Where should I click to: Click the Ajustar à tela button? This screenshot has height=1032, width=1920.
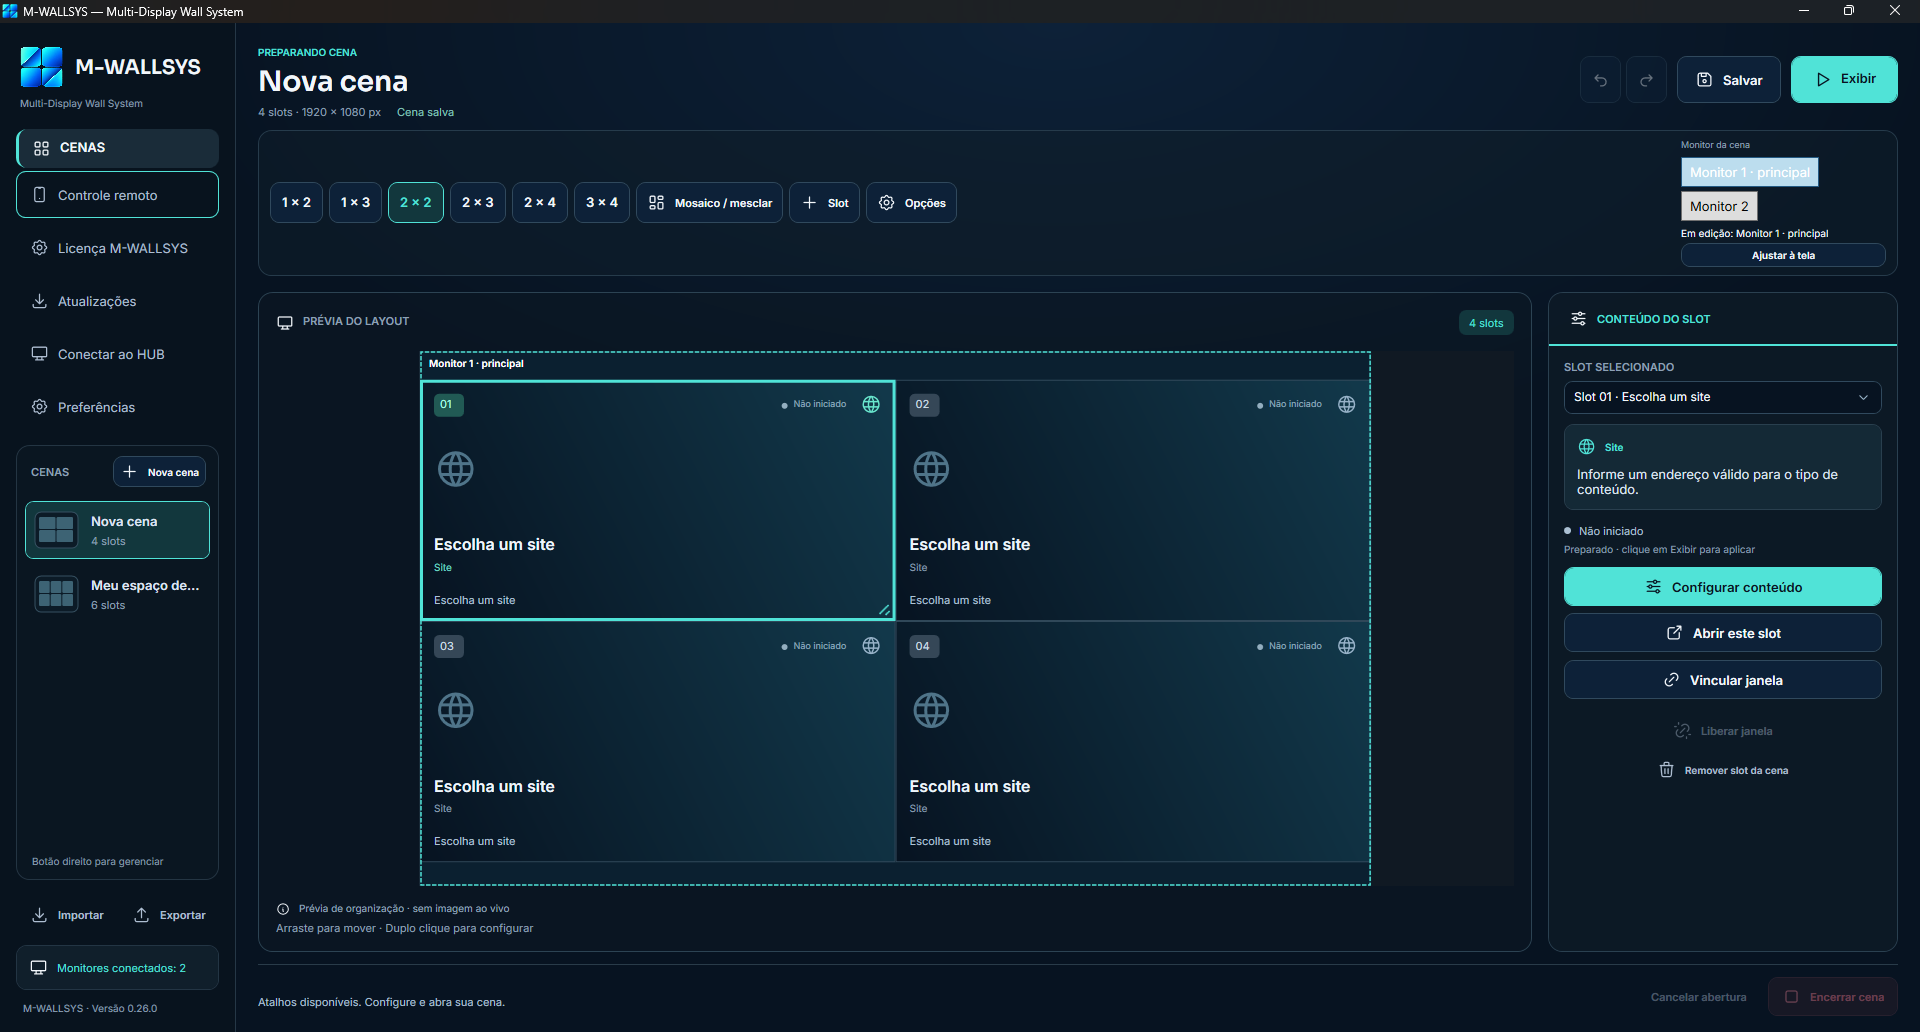click(x=1783, y=256)
